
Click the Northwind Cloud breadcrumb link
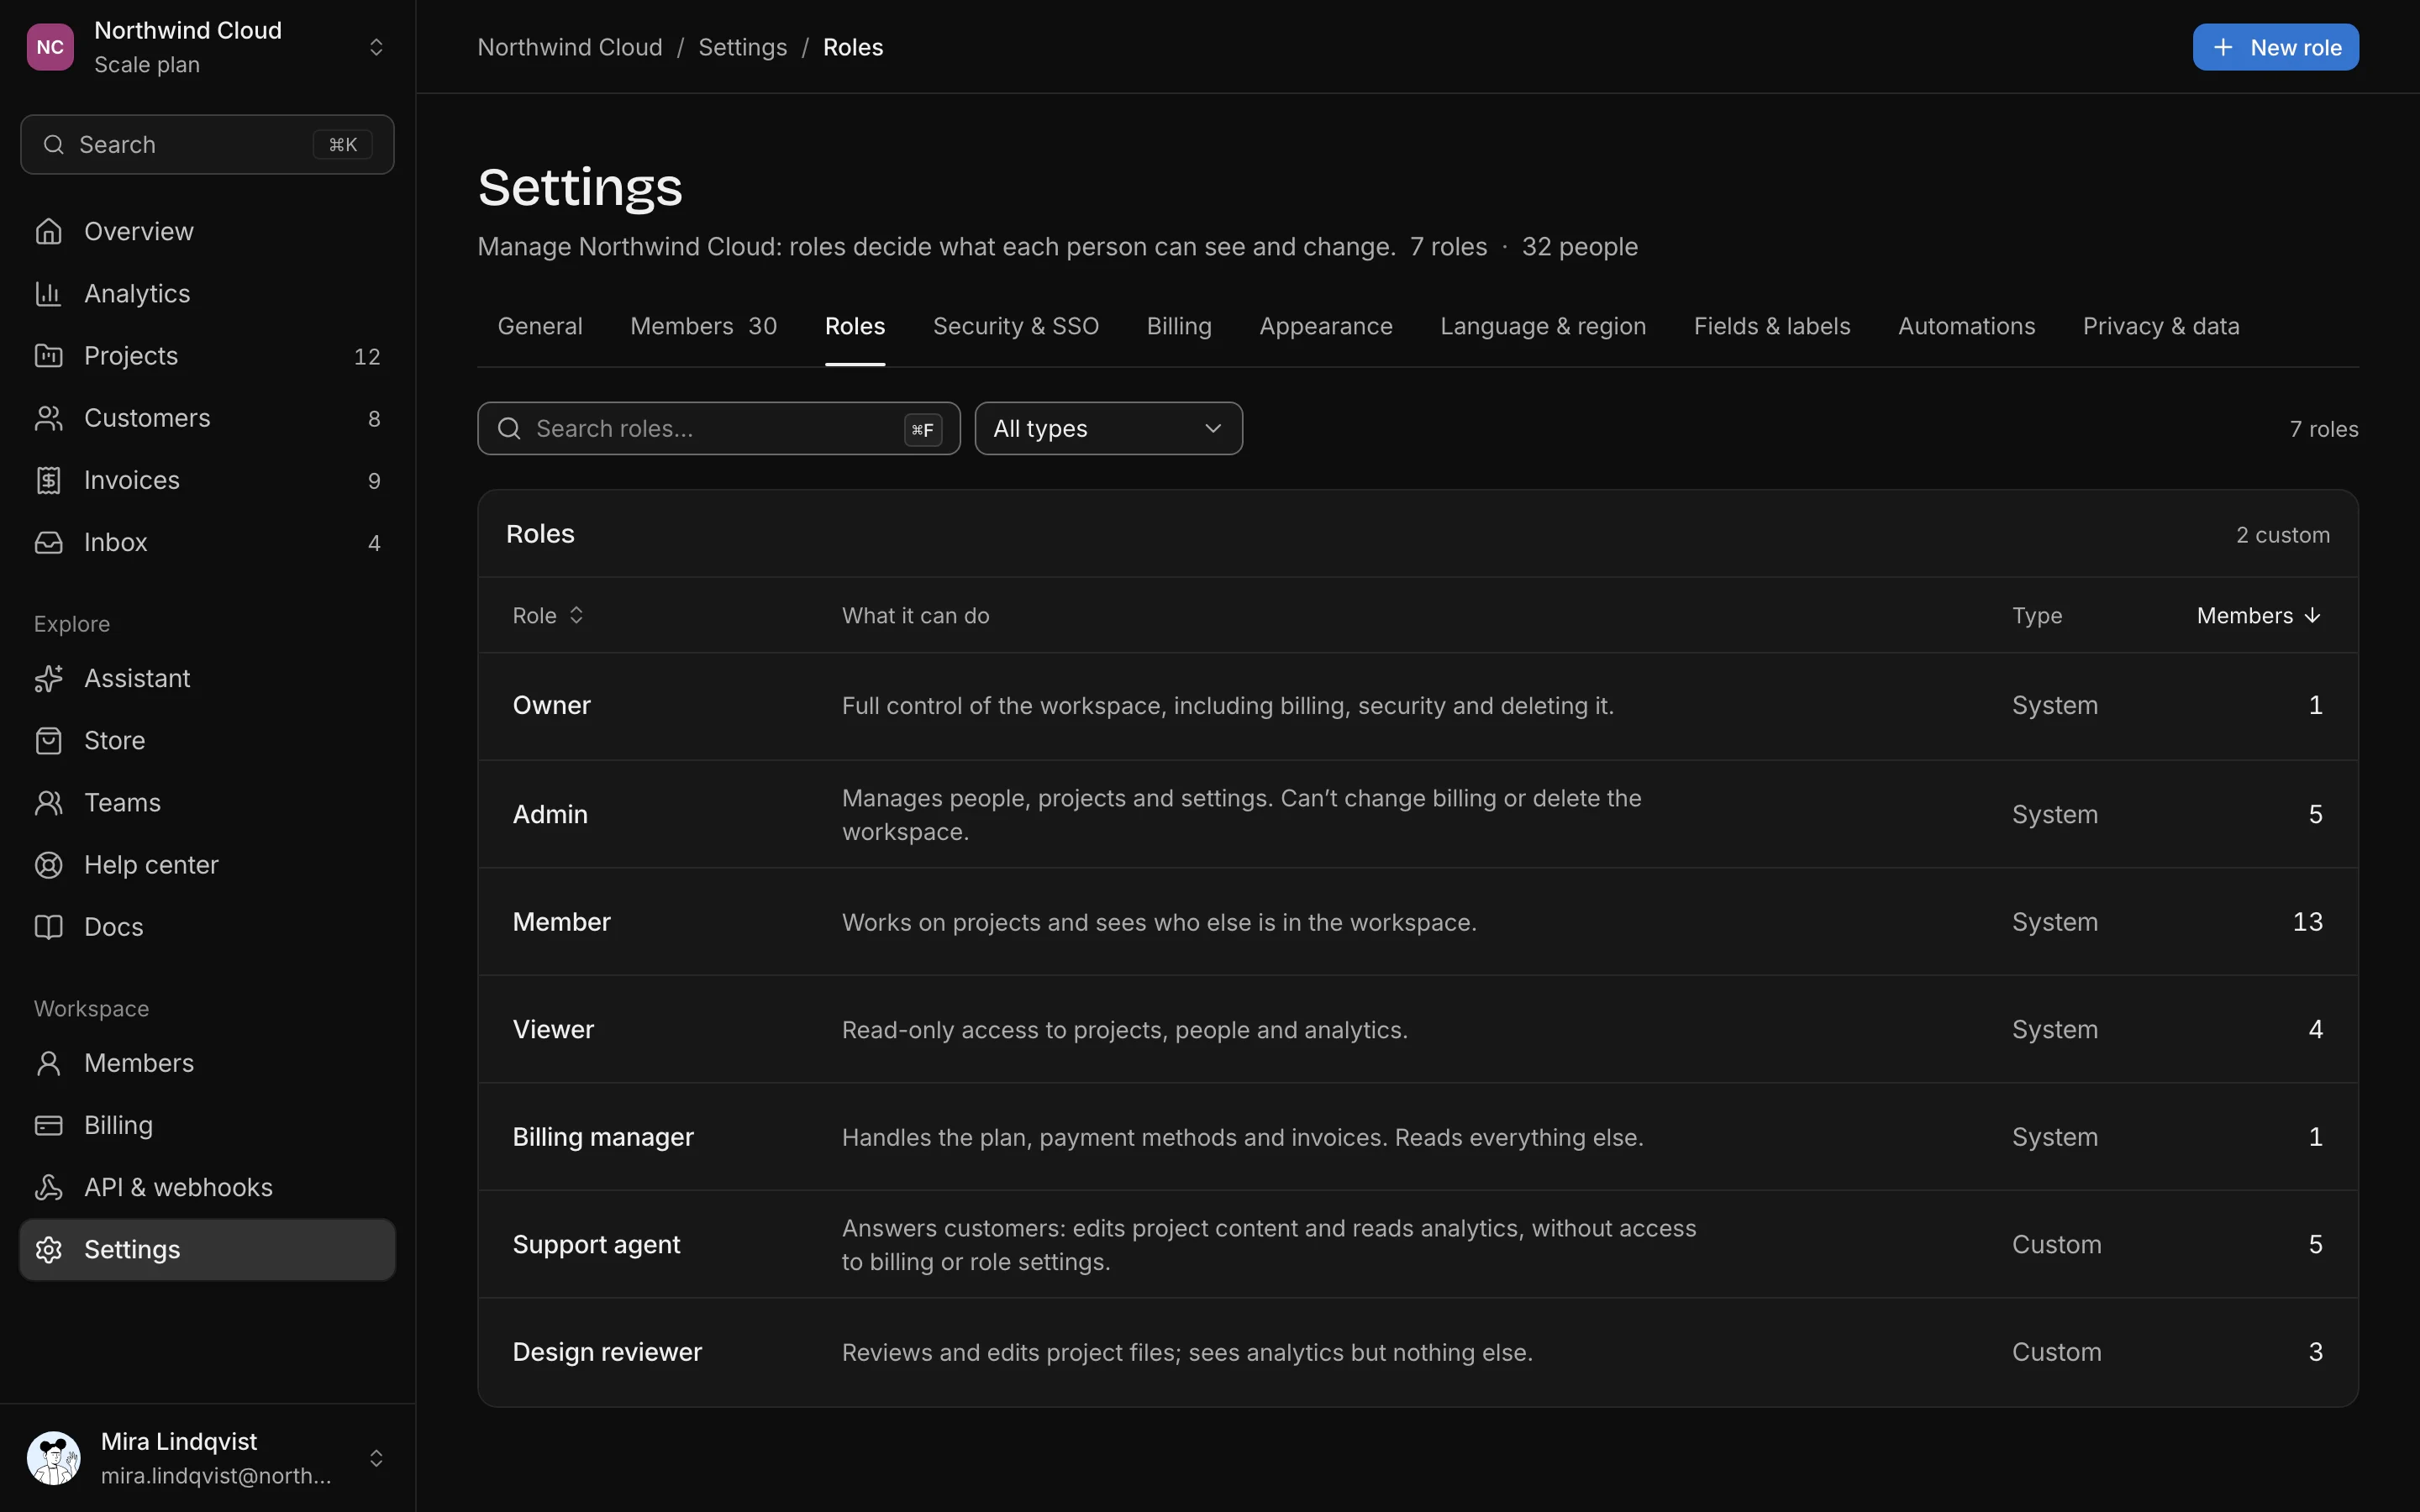[570, 47]
